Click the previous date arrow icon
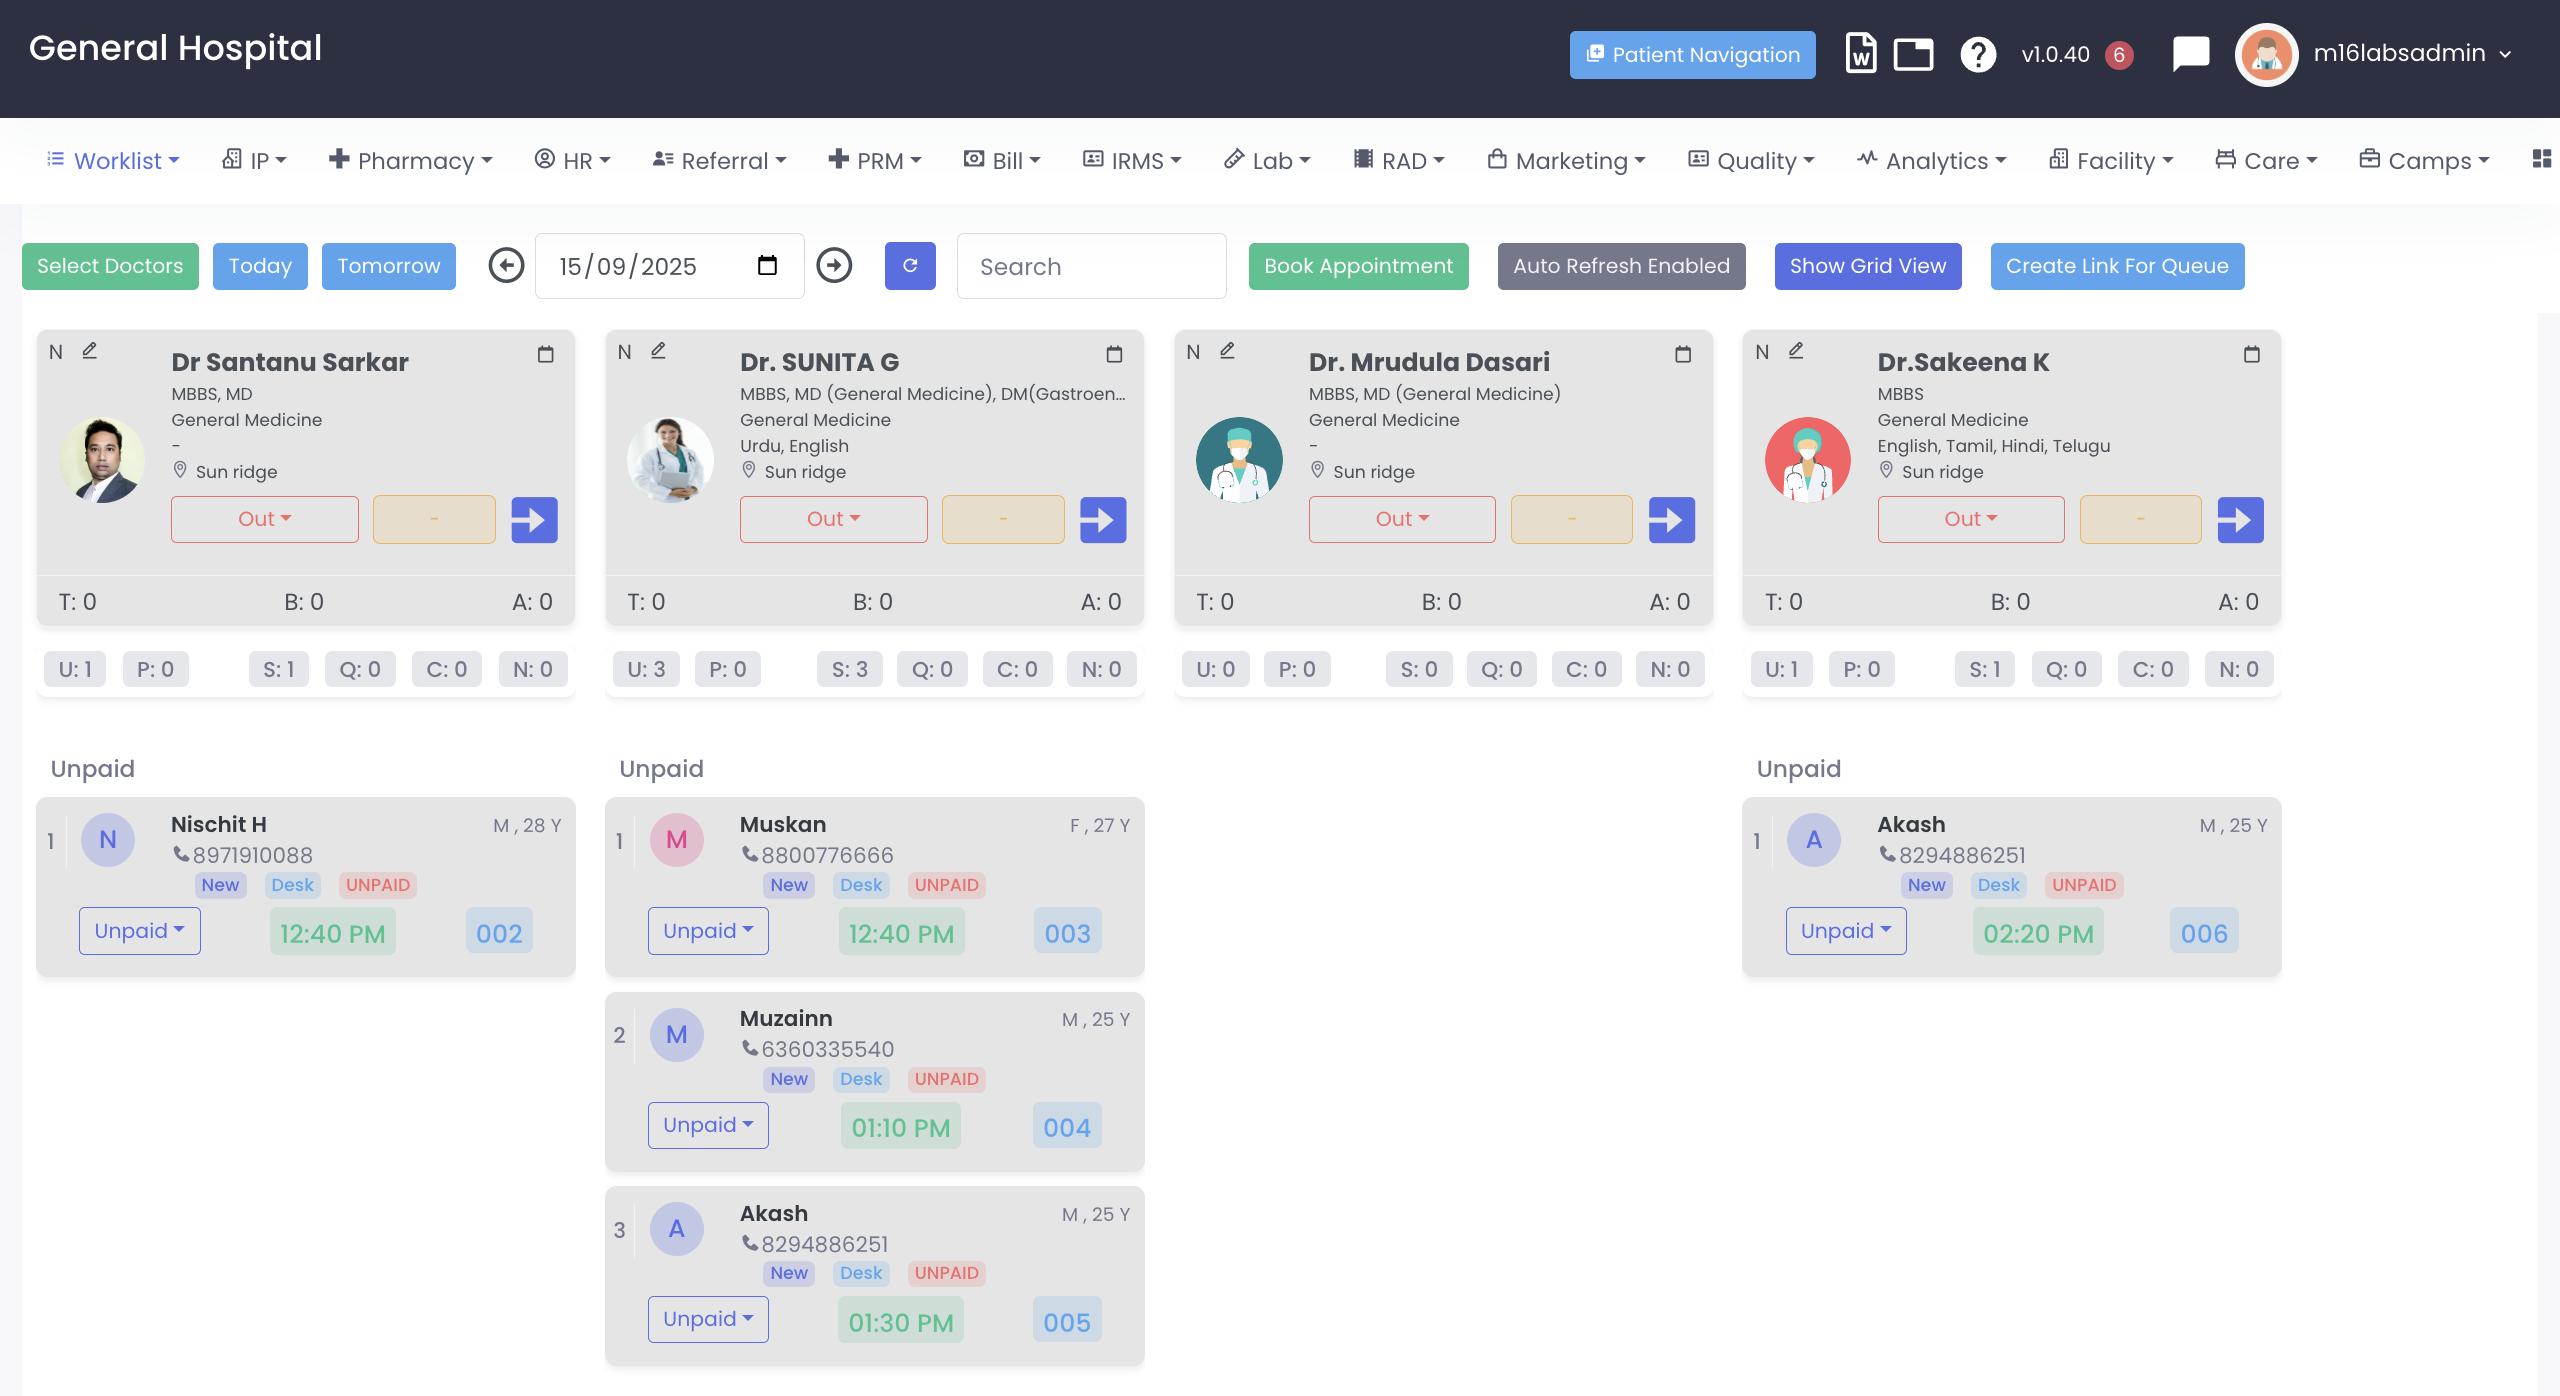This screenshot has height=1396, width=2560. (x=506, y=266)
